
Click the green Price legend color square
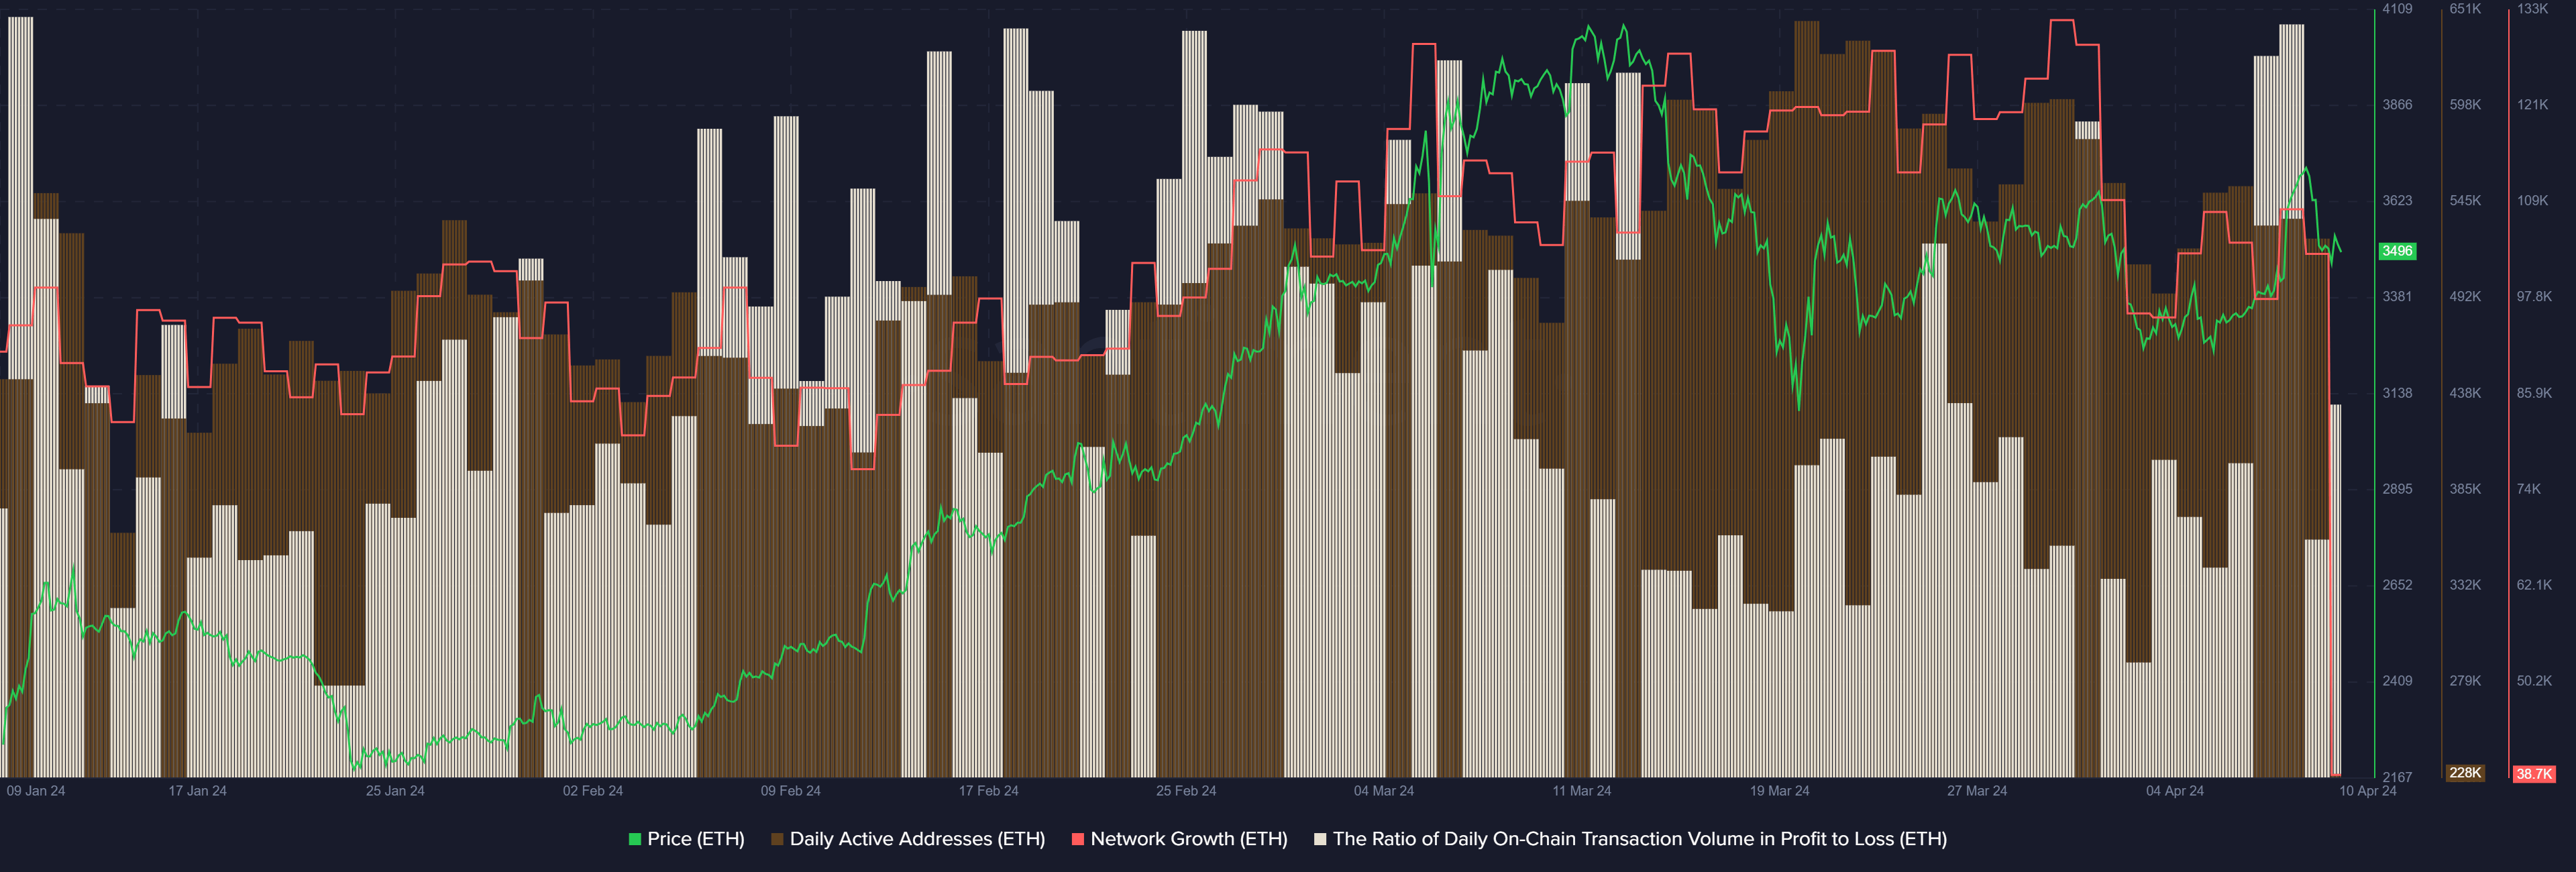click(634, 839)
